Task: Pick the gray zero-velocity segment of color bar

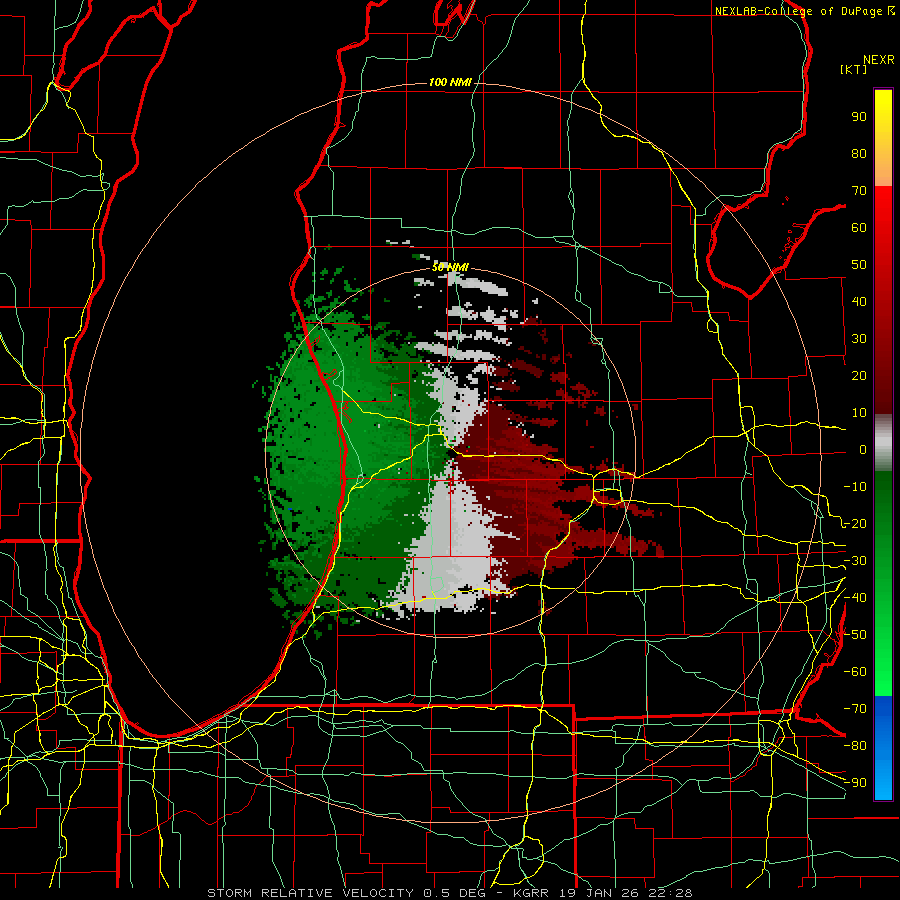Action: pyautogui.click(x=883, y=443)
